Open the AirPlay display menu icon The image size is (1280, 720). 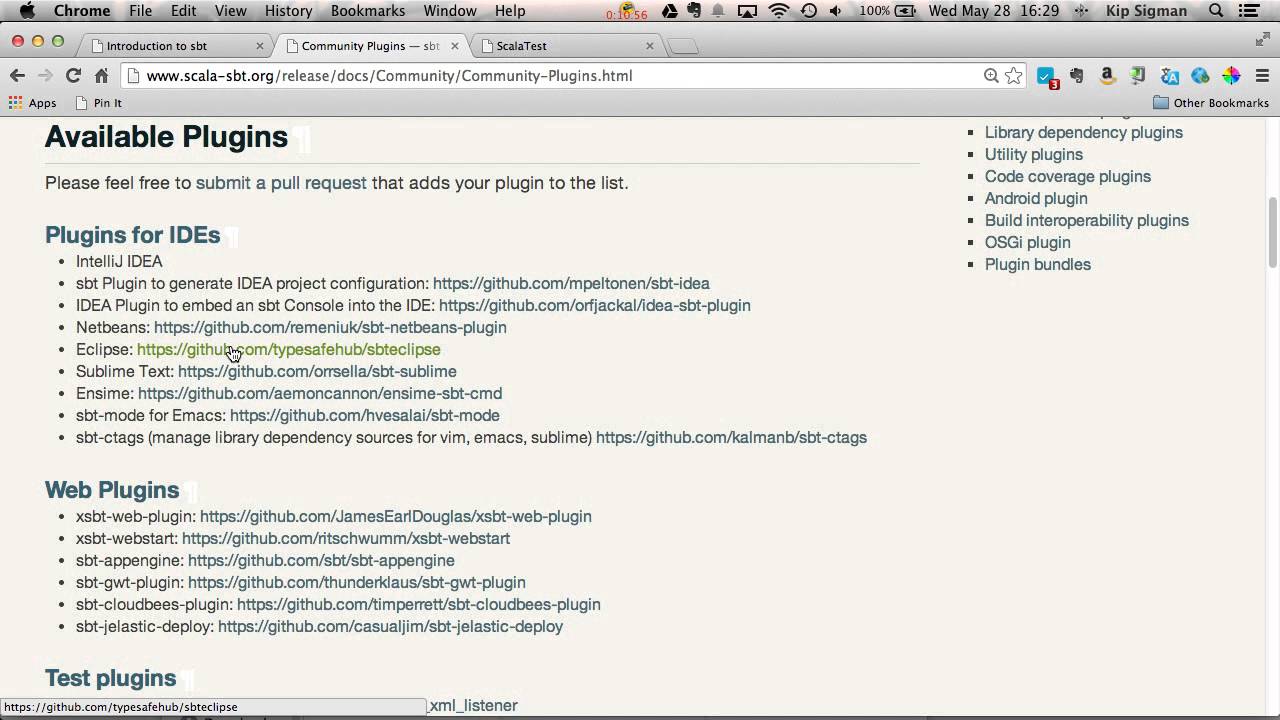click(748, 11)
